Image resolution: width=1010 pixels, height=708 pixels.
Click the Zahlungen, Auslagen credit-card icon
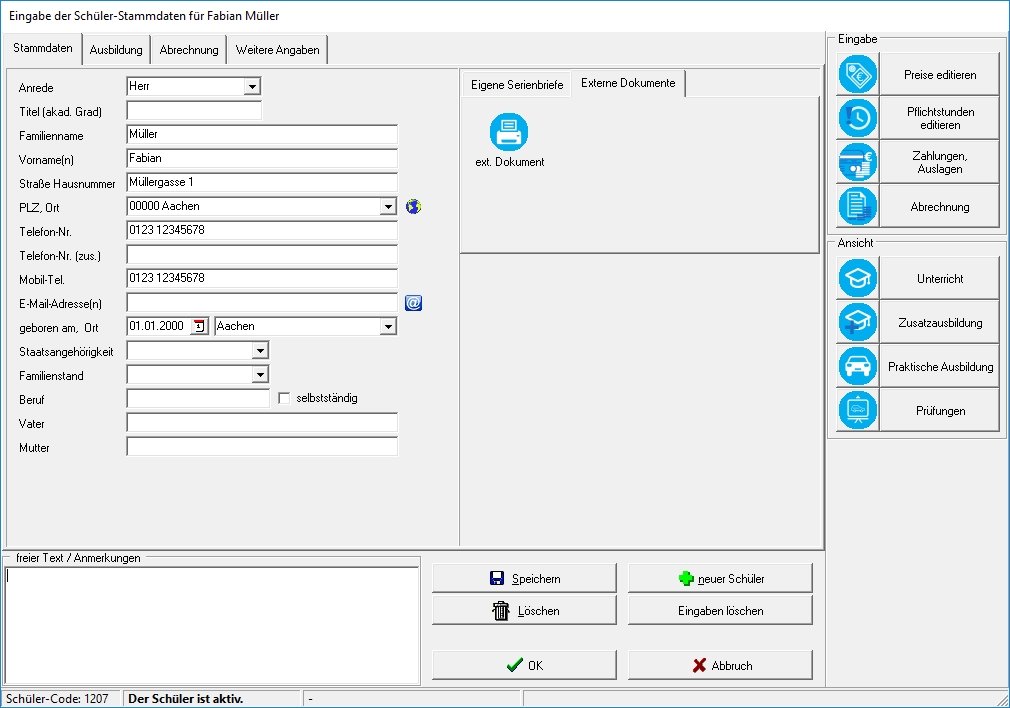[857, 162]
